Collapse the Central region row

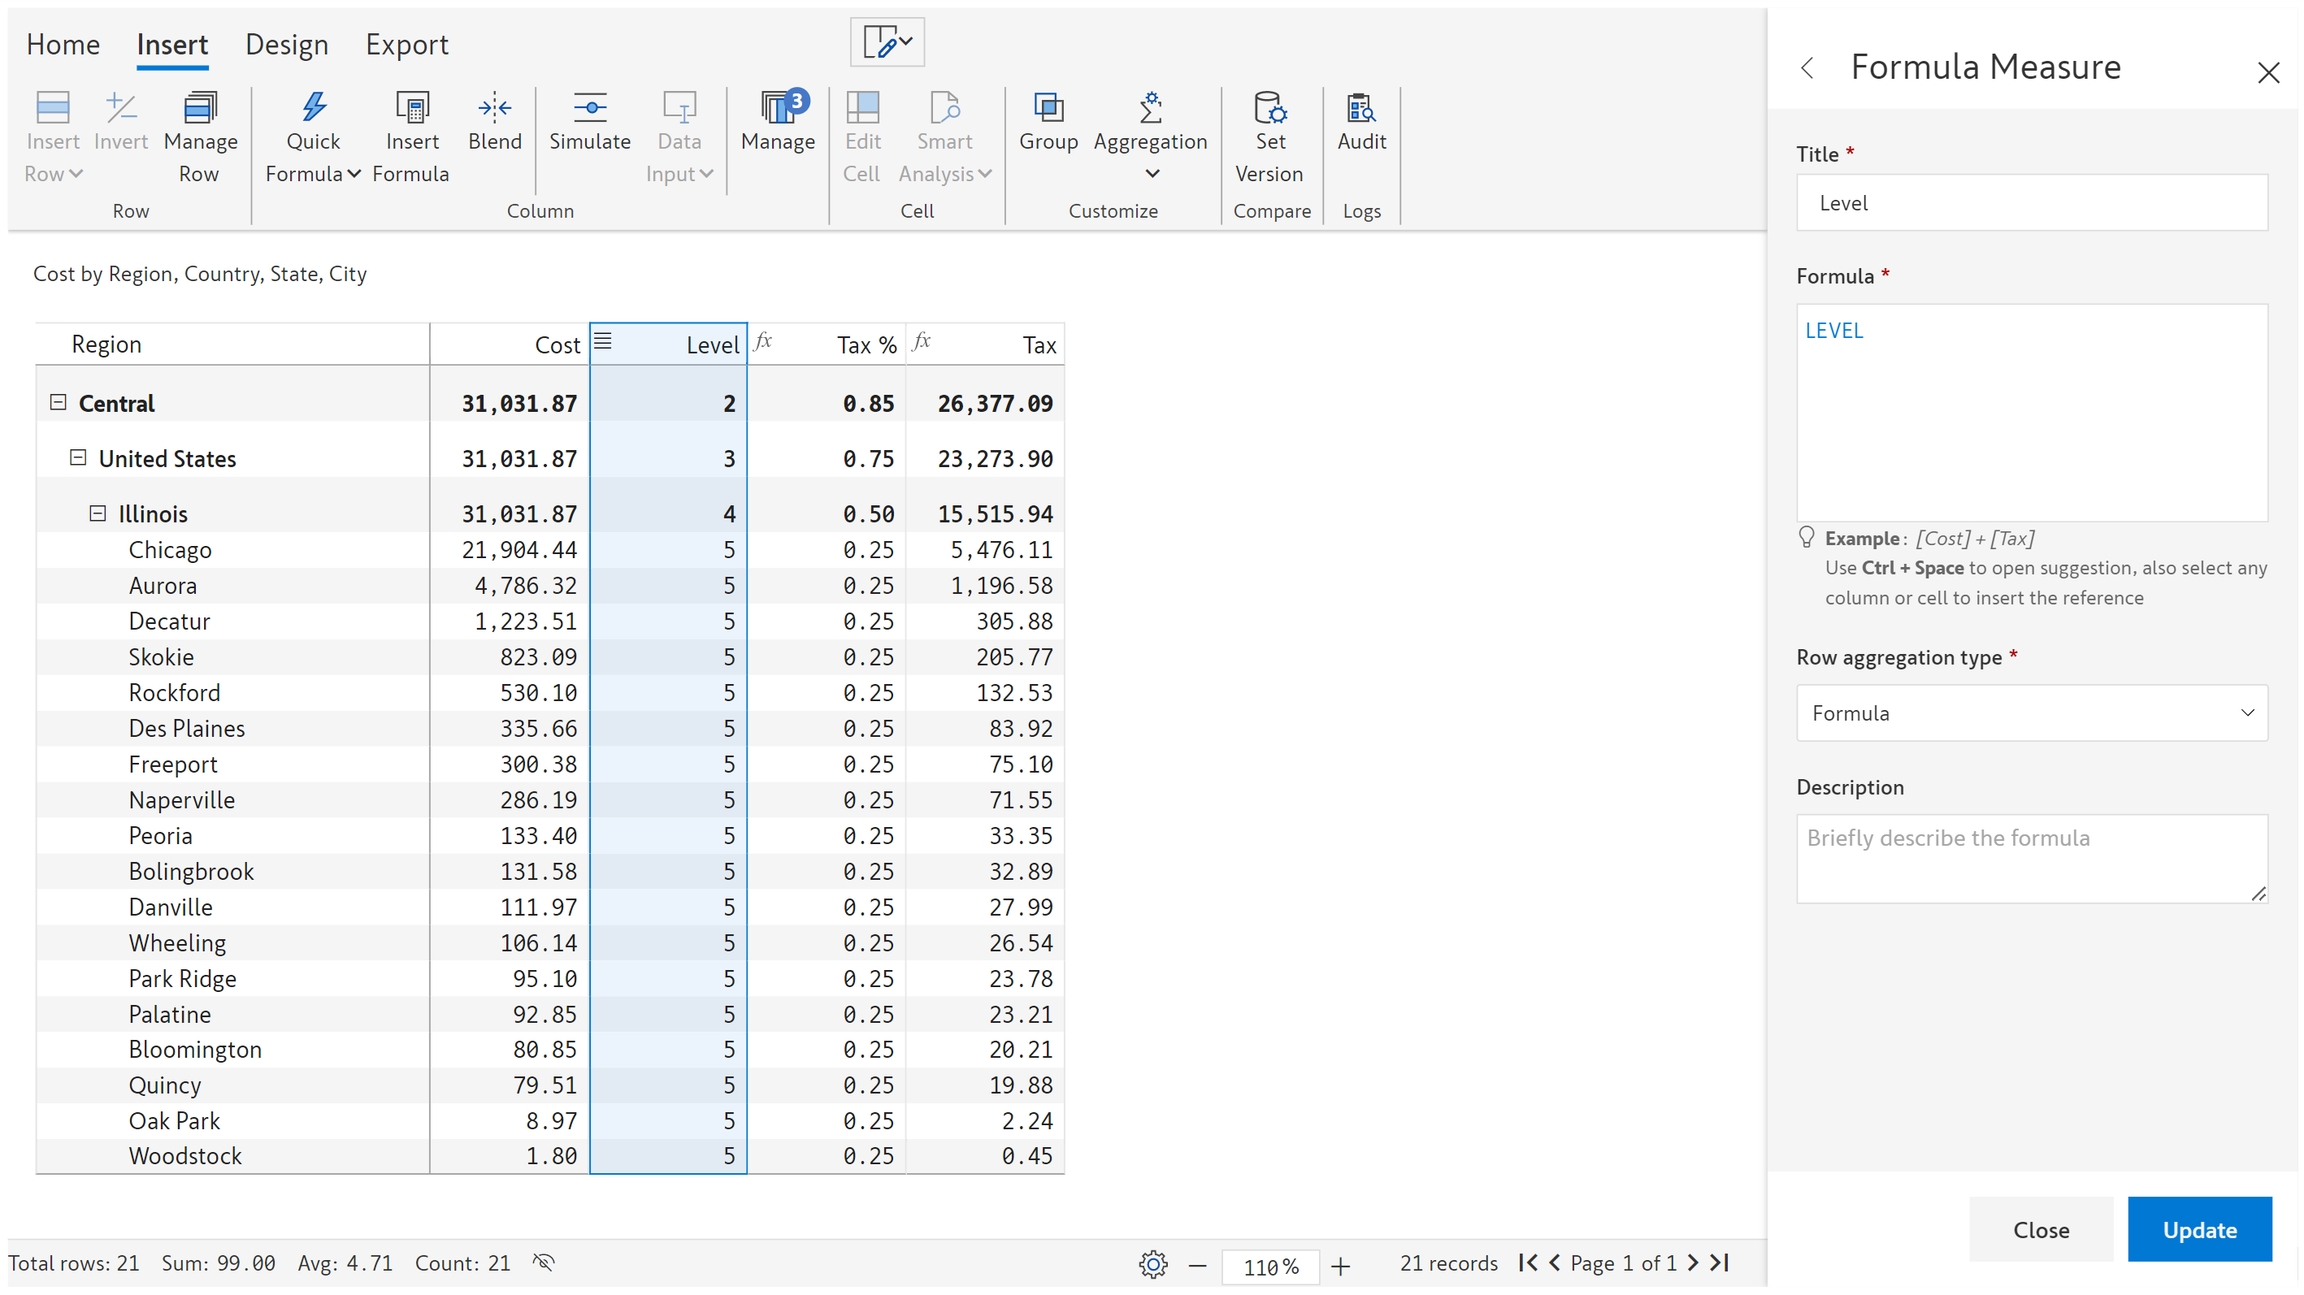(58, 402)
